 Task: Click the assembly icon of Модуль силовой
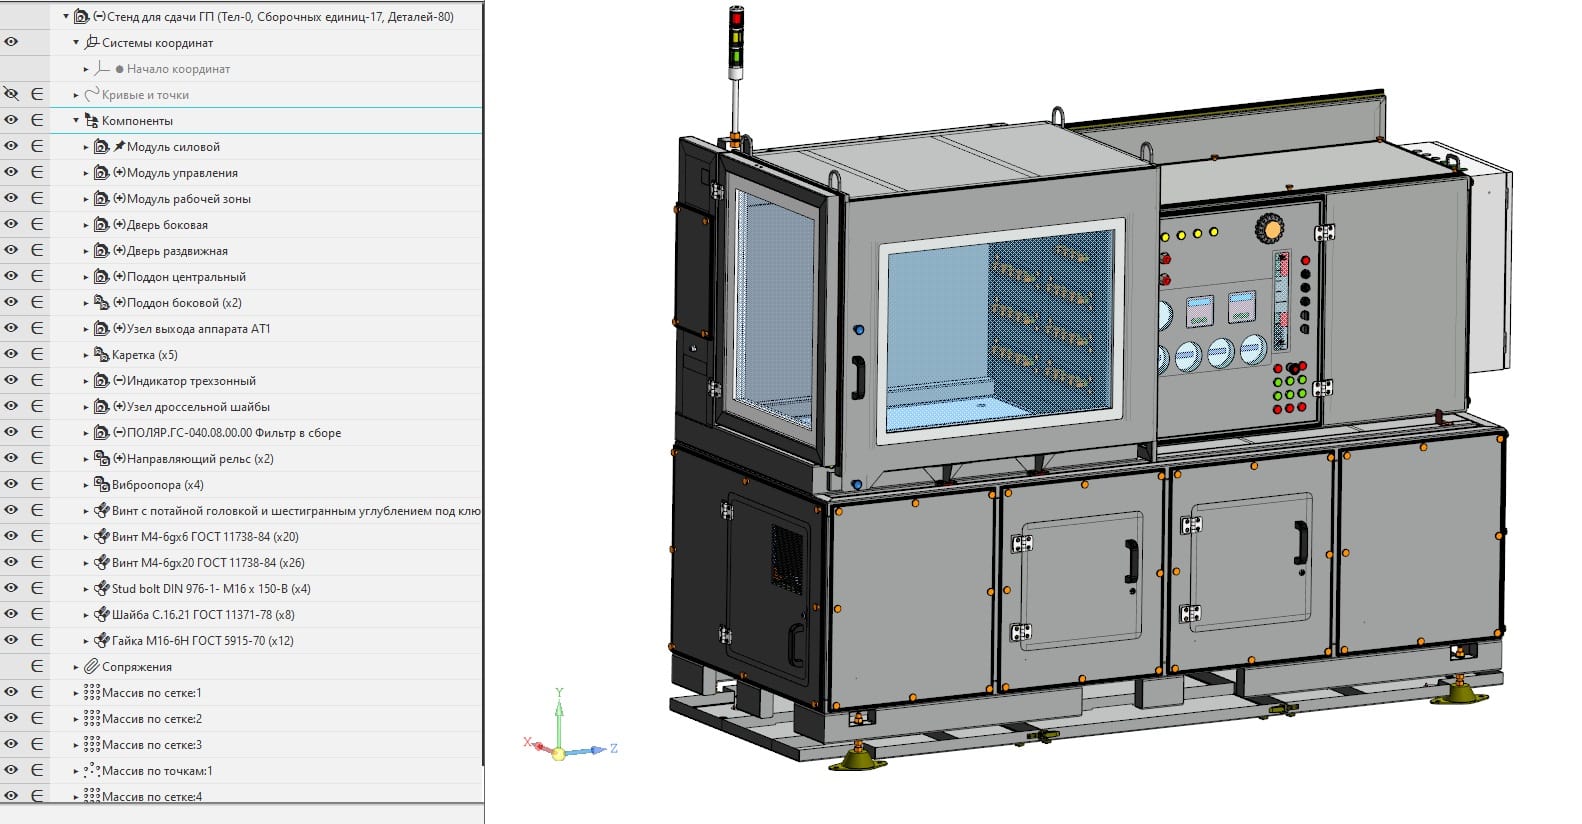(101, 147)
